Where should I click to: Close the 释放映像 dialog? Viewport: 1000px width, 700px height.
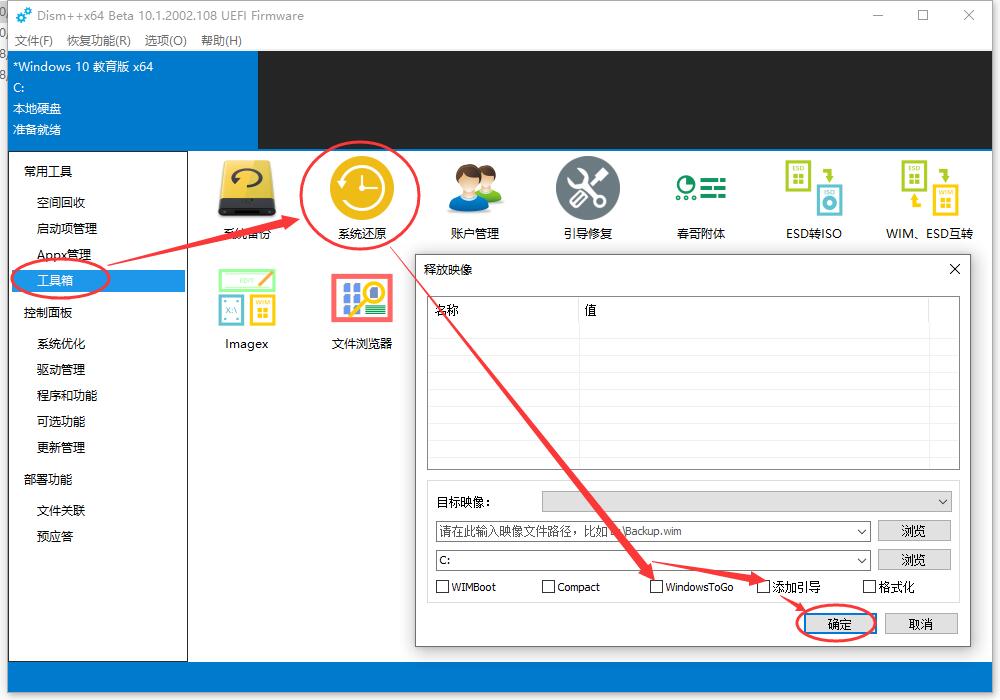click(955, 269)
